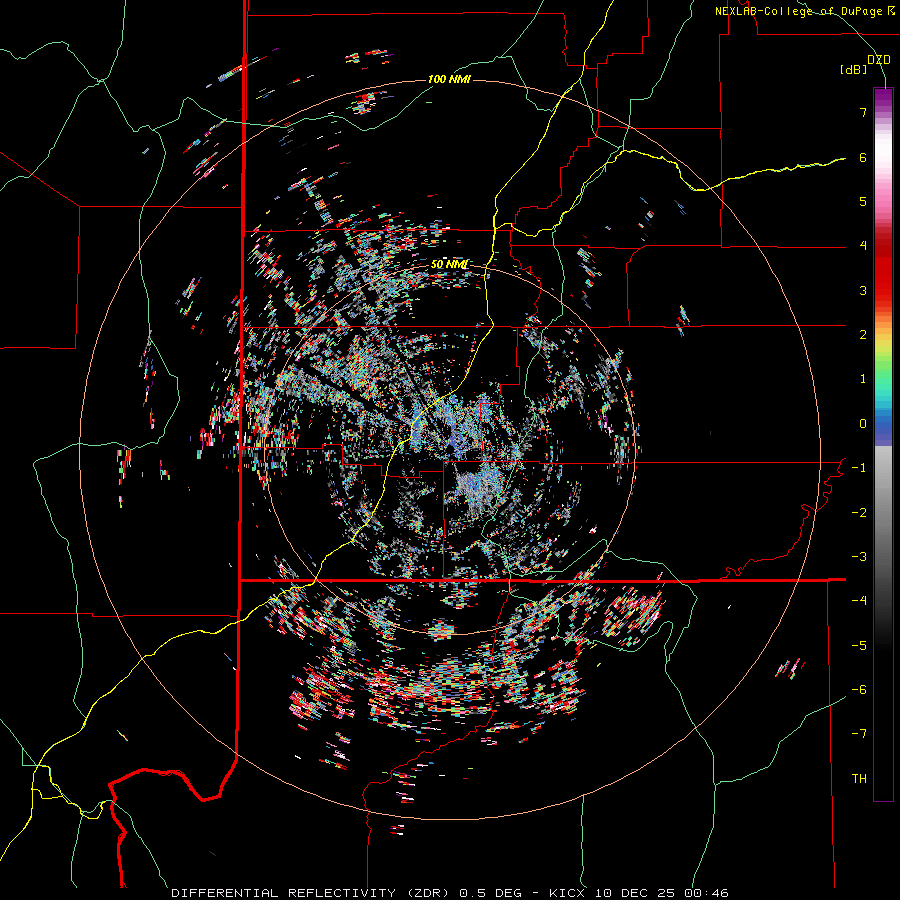Click the ZDR color scale bar
The height and width of the screenshot is (900, 900).
883,444
